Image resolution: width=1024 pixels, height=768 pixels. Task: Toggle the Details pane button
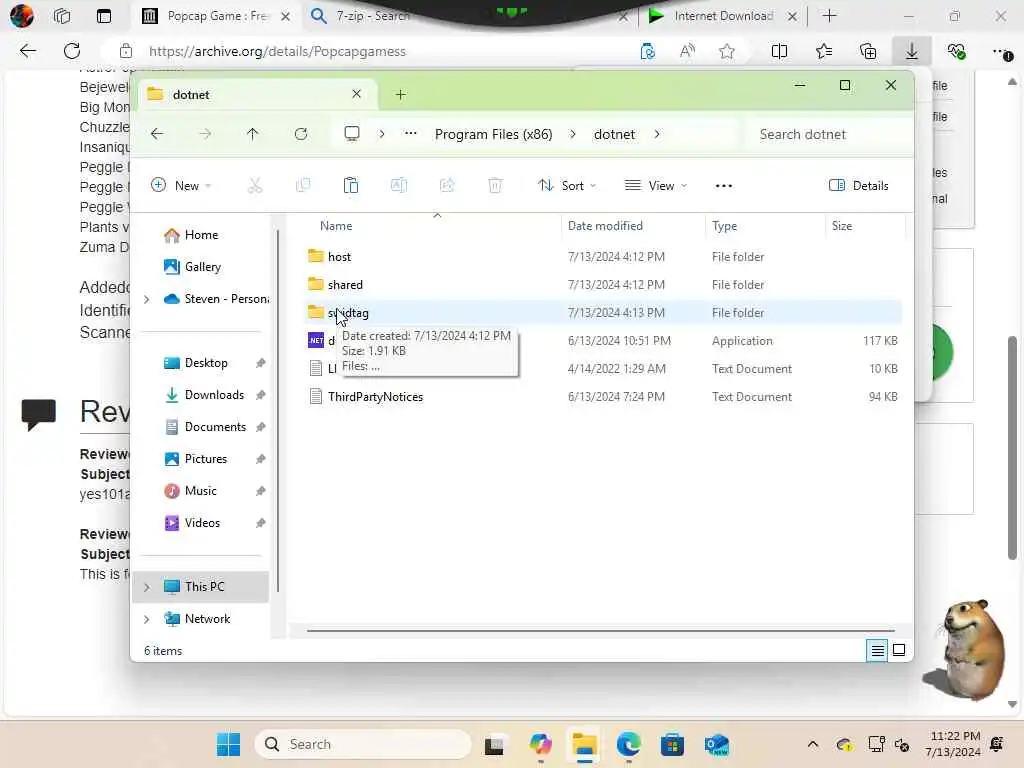click(859, 185)
